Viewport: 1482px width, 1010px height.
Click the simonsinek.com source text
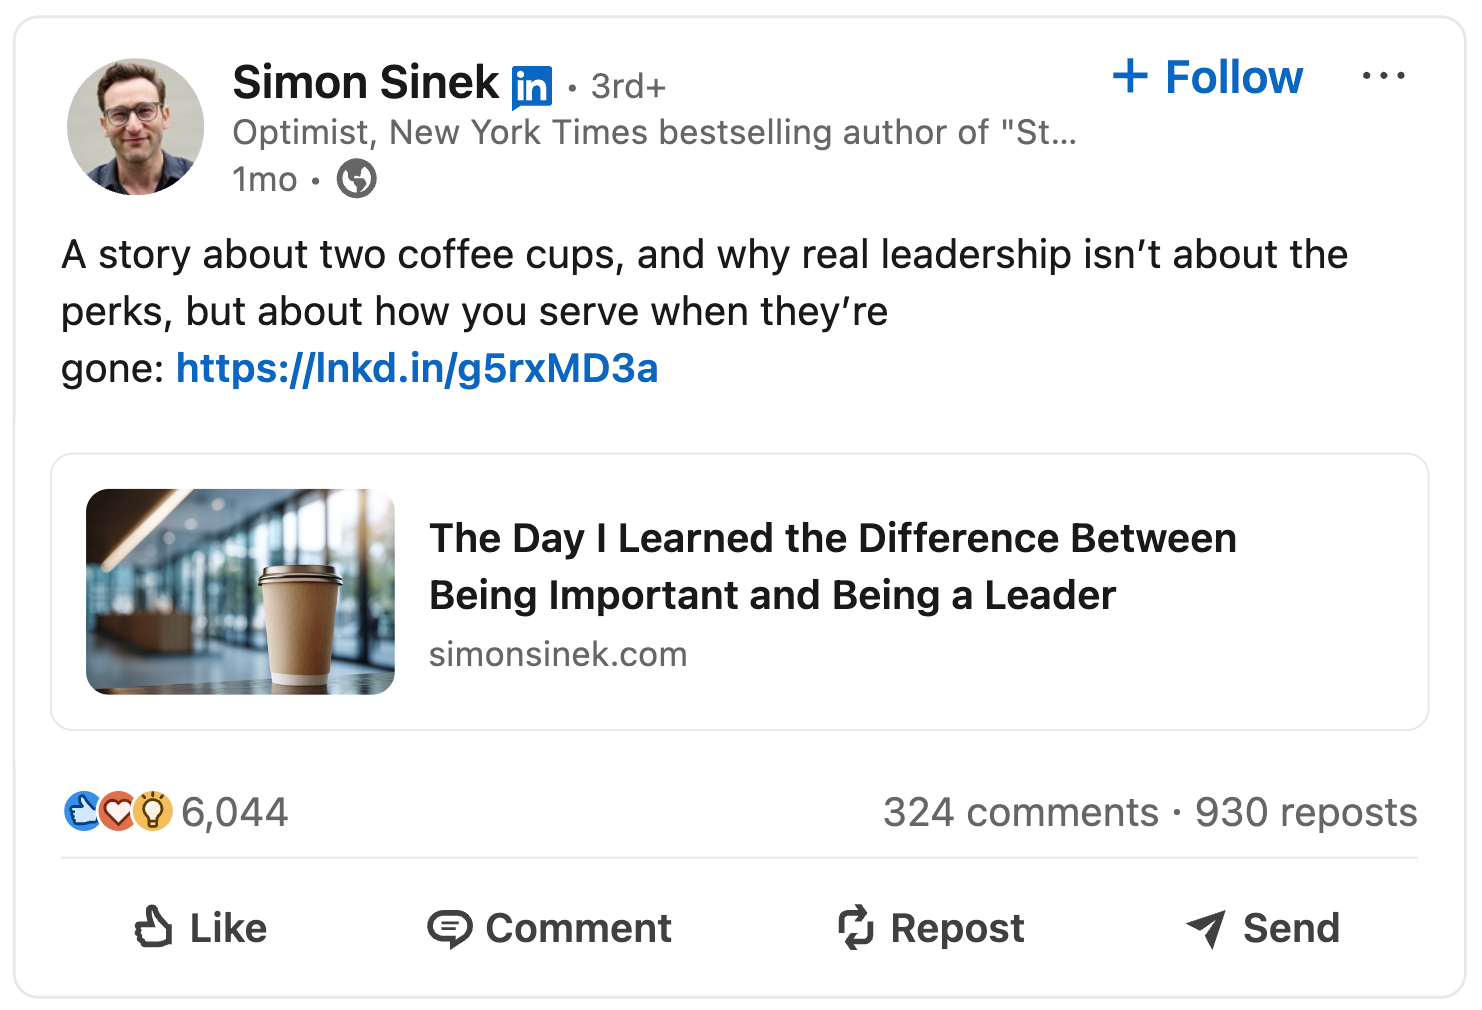click(x=558, y=654)
